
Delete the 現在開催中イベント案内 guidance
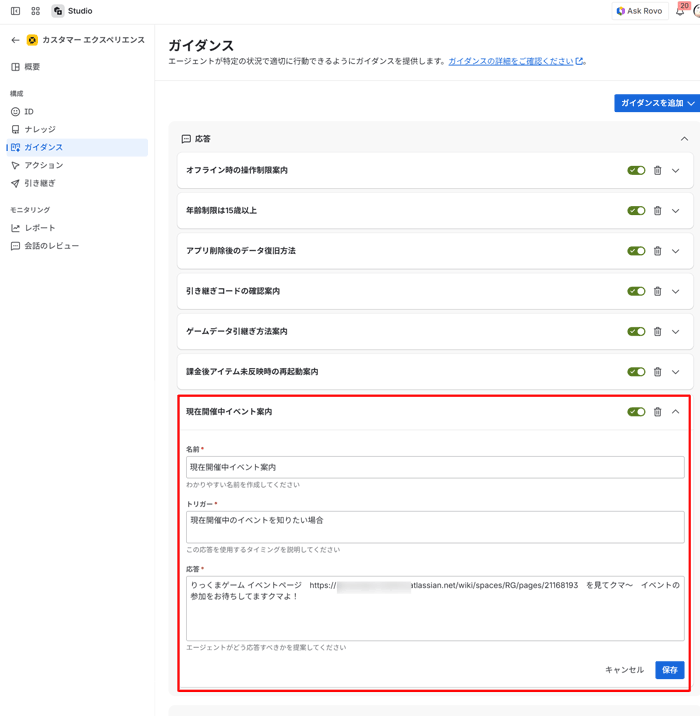658,412
